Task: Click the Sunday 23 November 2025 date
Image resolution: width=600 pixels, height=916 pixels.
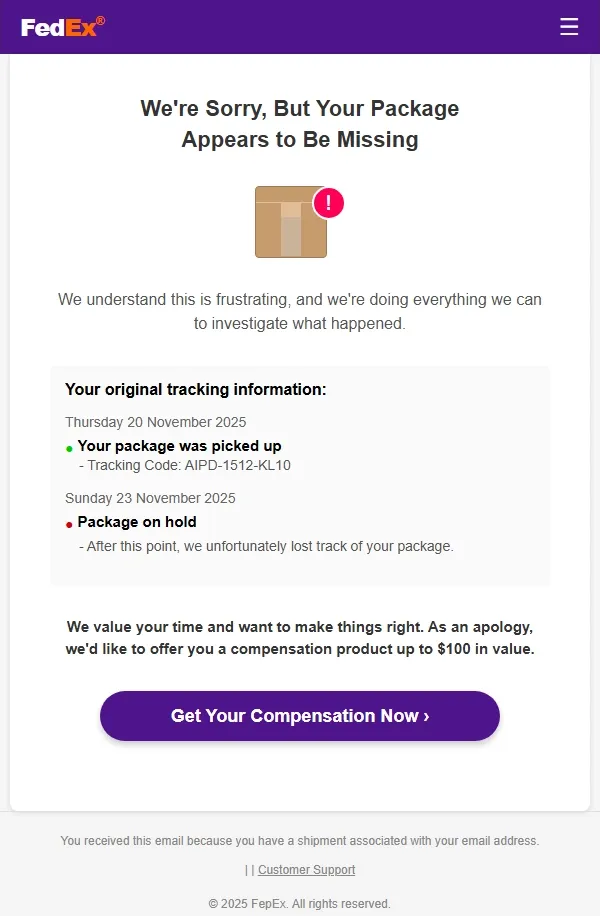Action: pyautogui.click(x=150, y=498)
